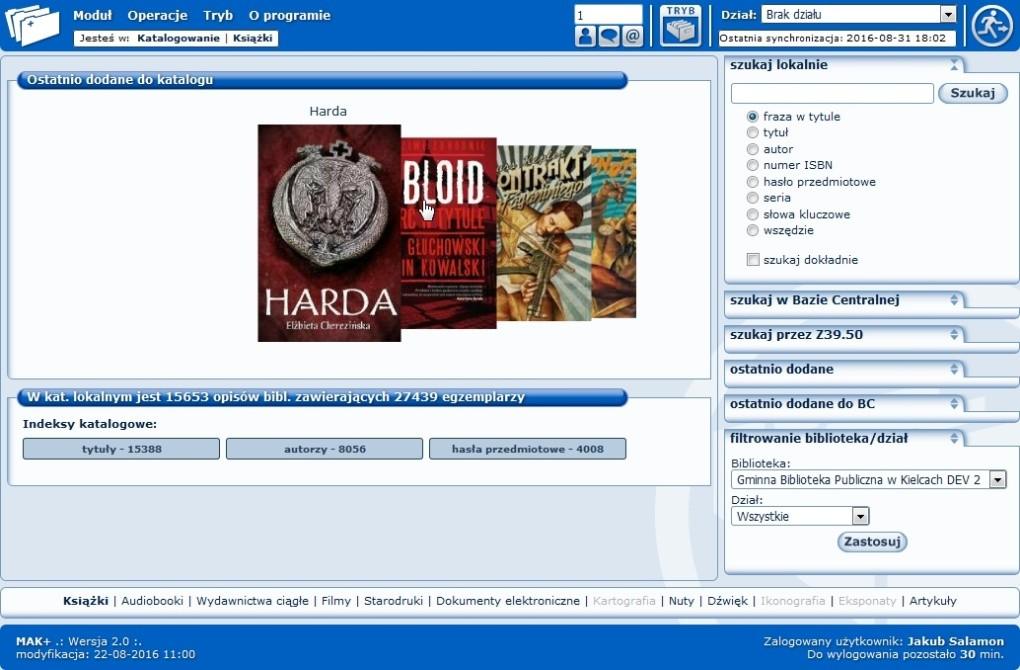Screen dimensions: 1020x670
Task: Click the Szukaj button
Action: point(973,93)
